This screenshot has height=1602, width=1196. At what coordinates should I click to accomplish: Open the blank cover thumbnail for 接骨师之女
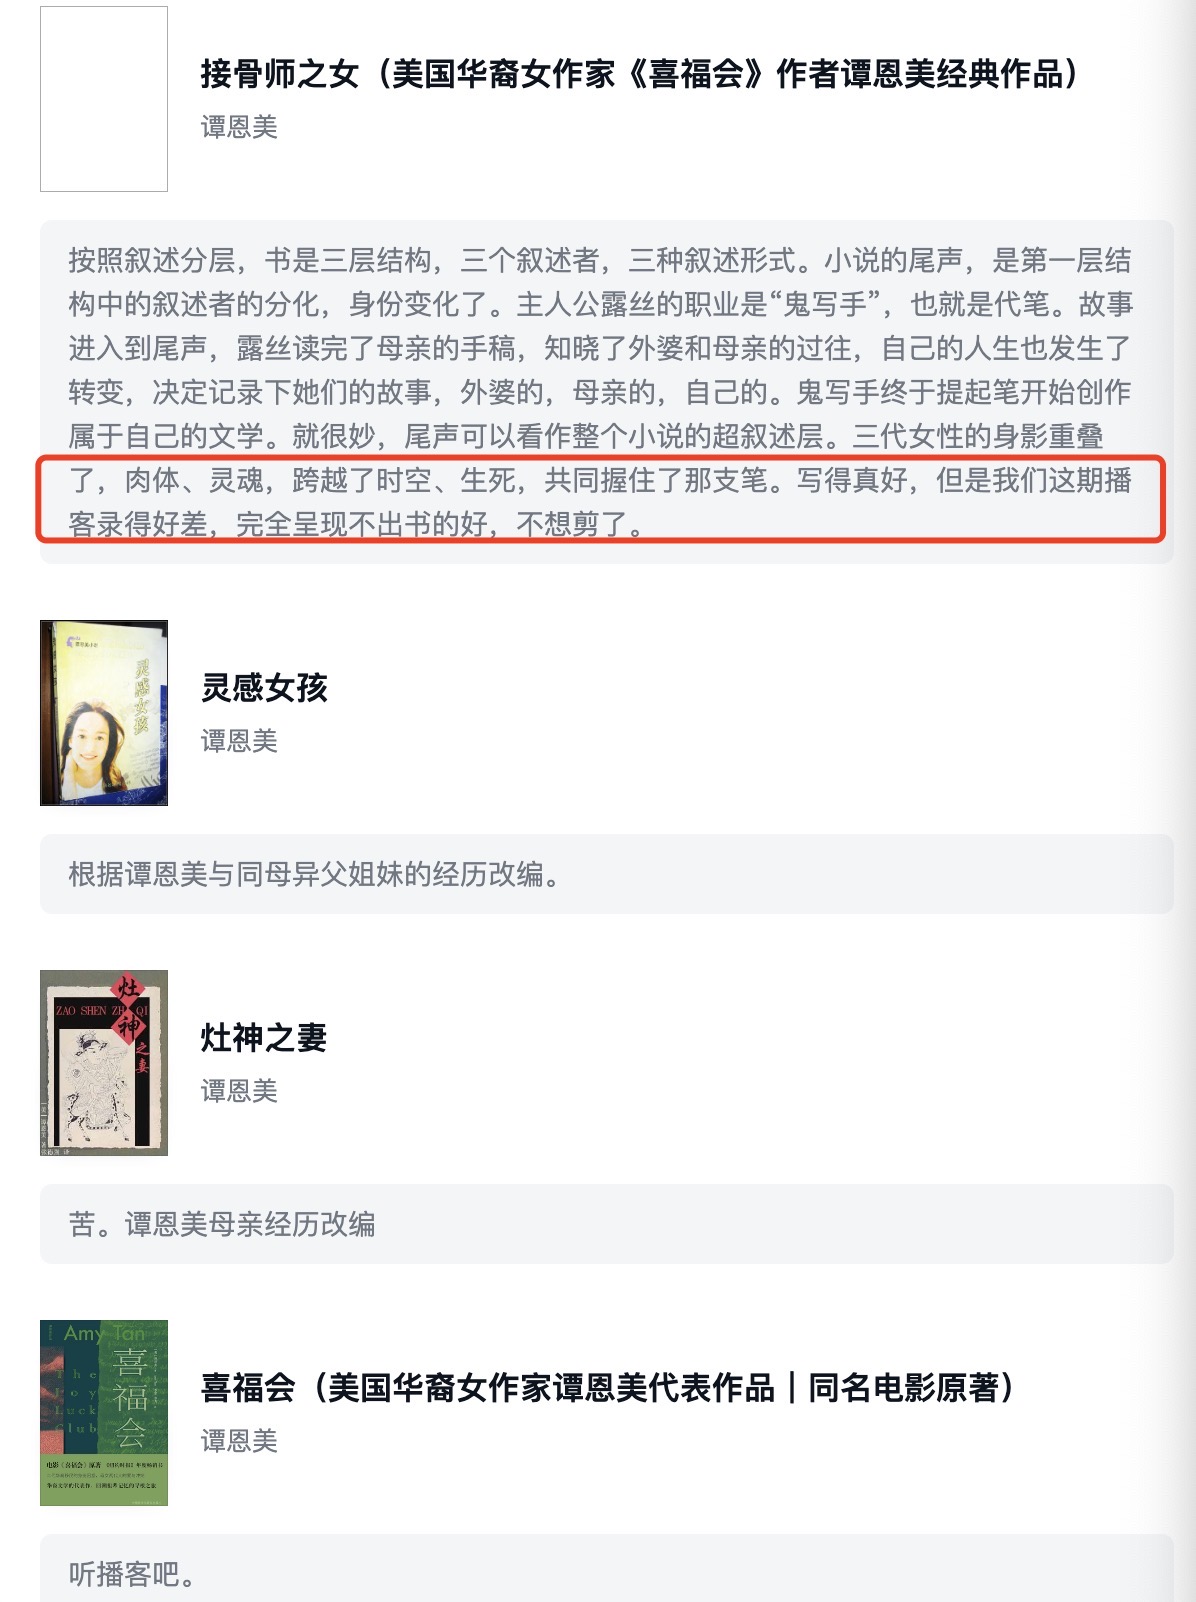pyautogui.click(x=104, y=99)
